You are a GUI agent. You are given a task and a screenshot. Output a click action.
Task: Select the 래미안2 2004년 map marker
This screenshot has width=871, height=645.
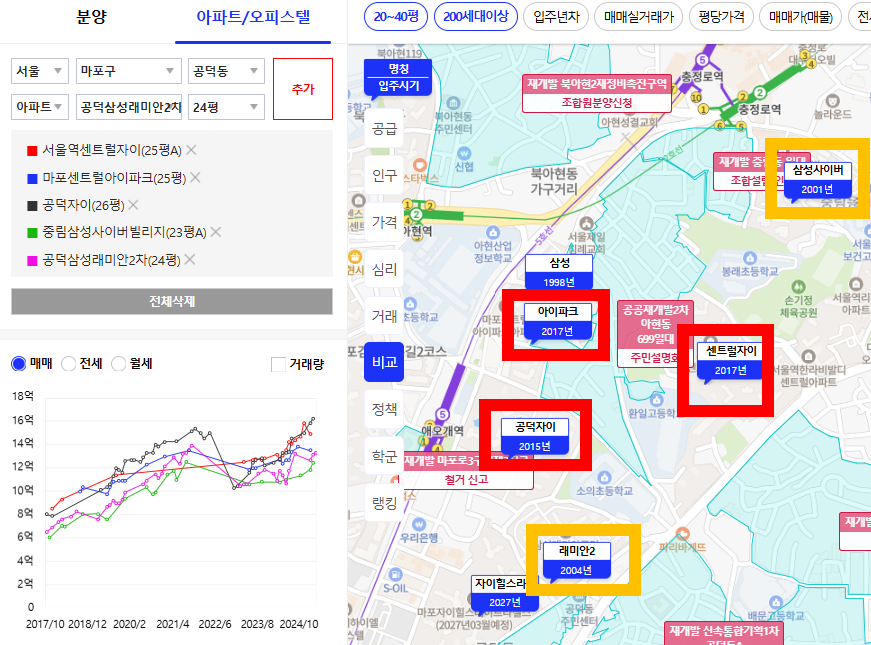pos(577,561)
